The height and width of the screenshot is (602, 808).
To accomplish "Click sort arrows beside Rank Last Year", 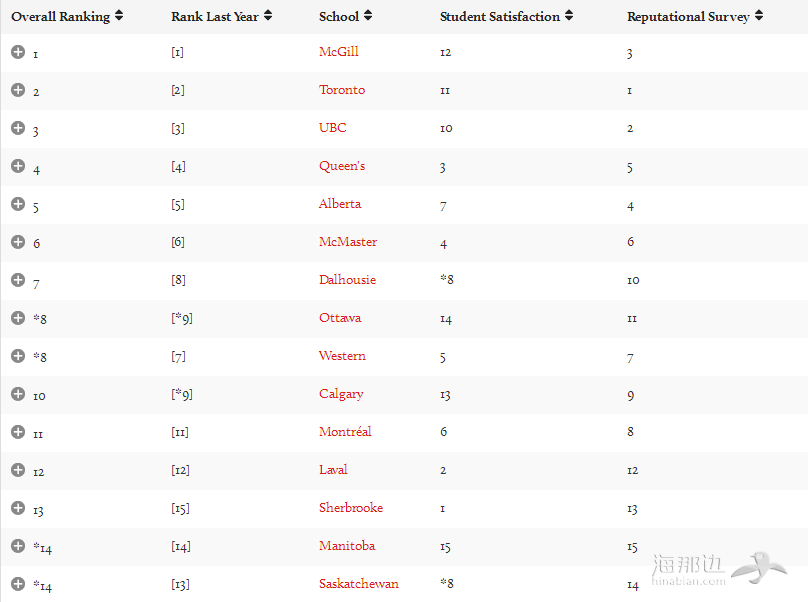I will coord(268,16).
